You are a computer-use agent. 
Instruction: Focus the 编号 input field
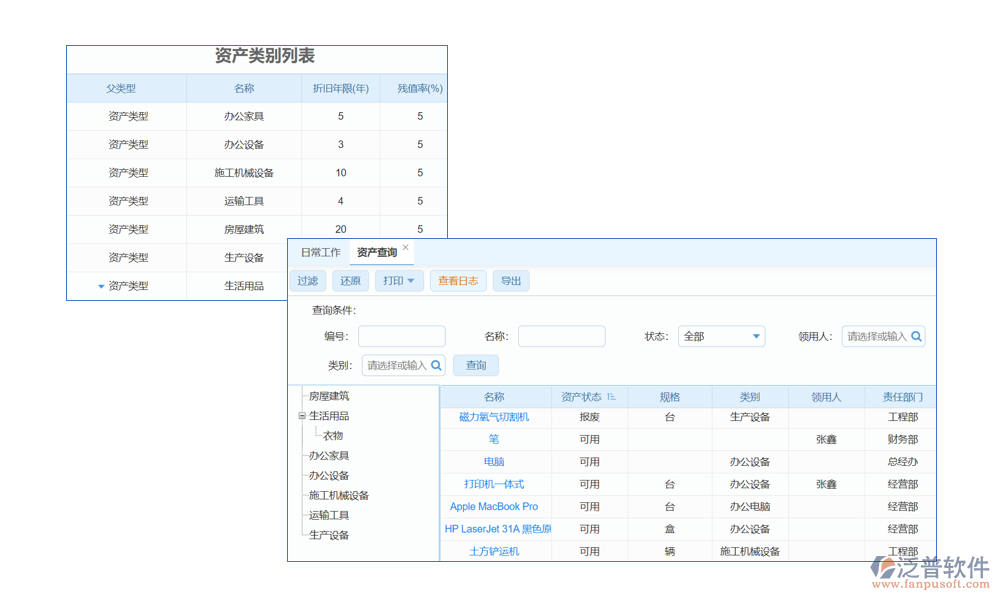pyautogui.click(x=401, y=337)
